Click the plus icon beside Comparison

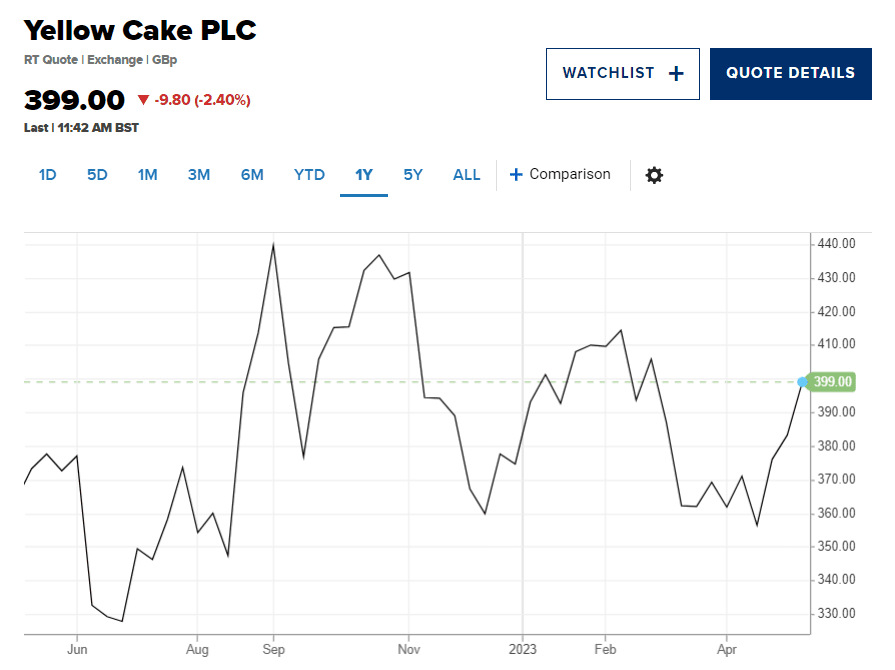point(516,175)
